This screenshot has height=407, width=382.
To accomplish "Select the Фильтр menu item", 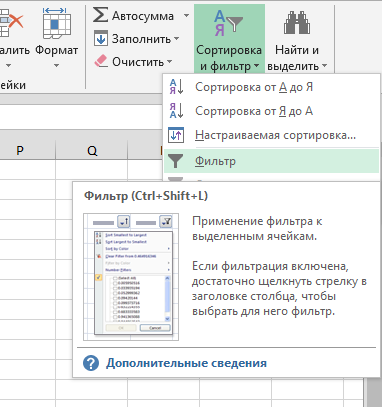I will point(272,161).
